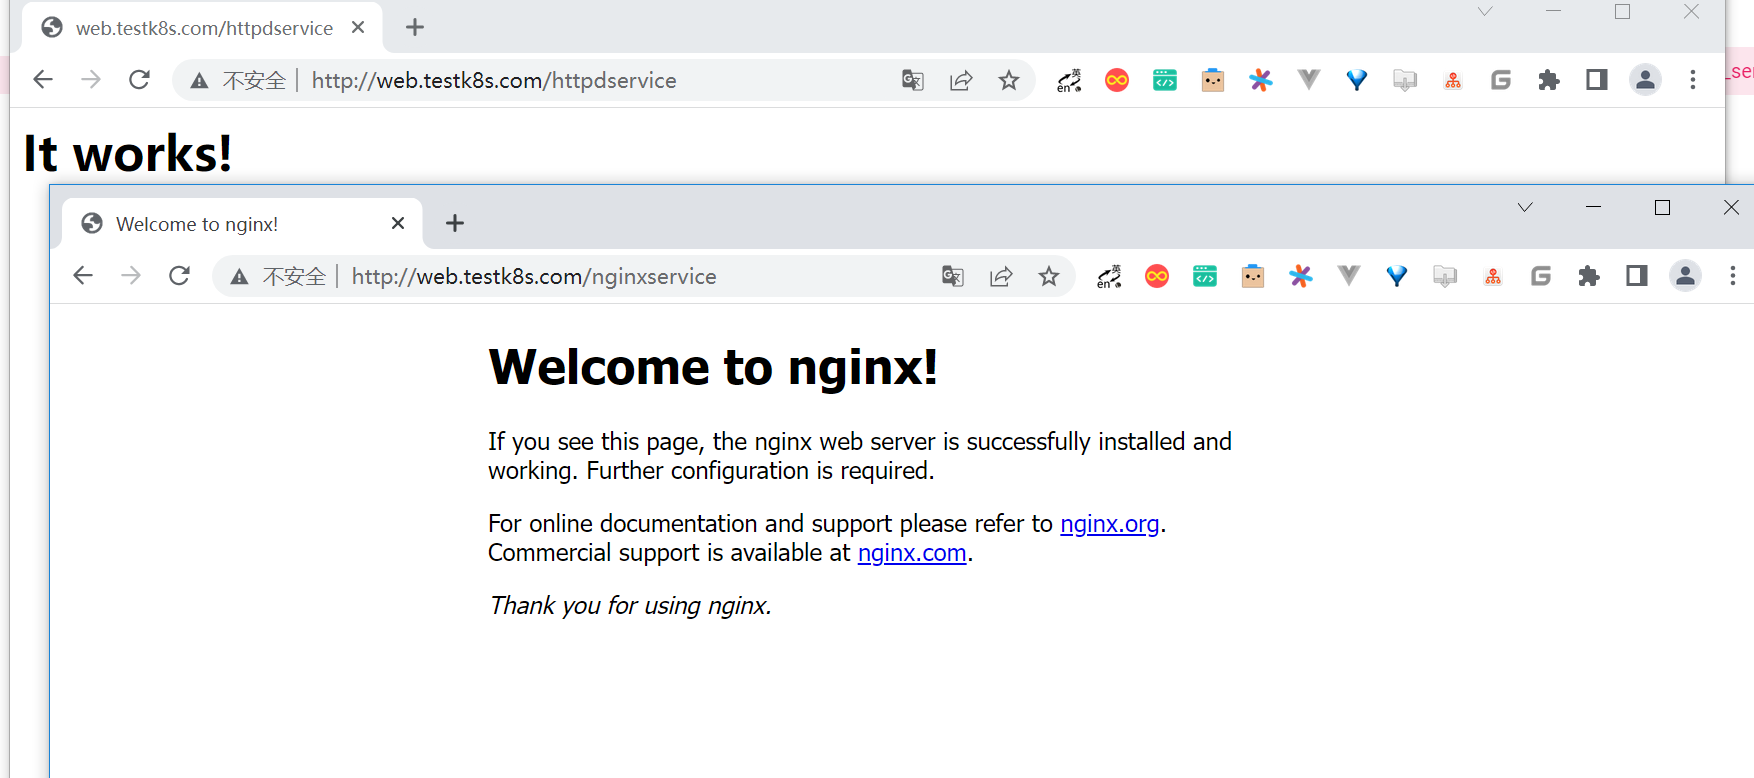This screenshot has width=1754, height=778.
Task: Open the green code extension in httpd window
Action: pos(1165,81)
